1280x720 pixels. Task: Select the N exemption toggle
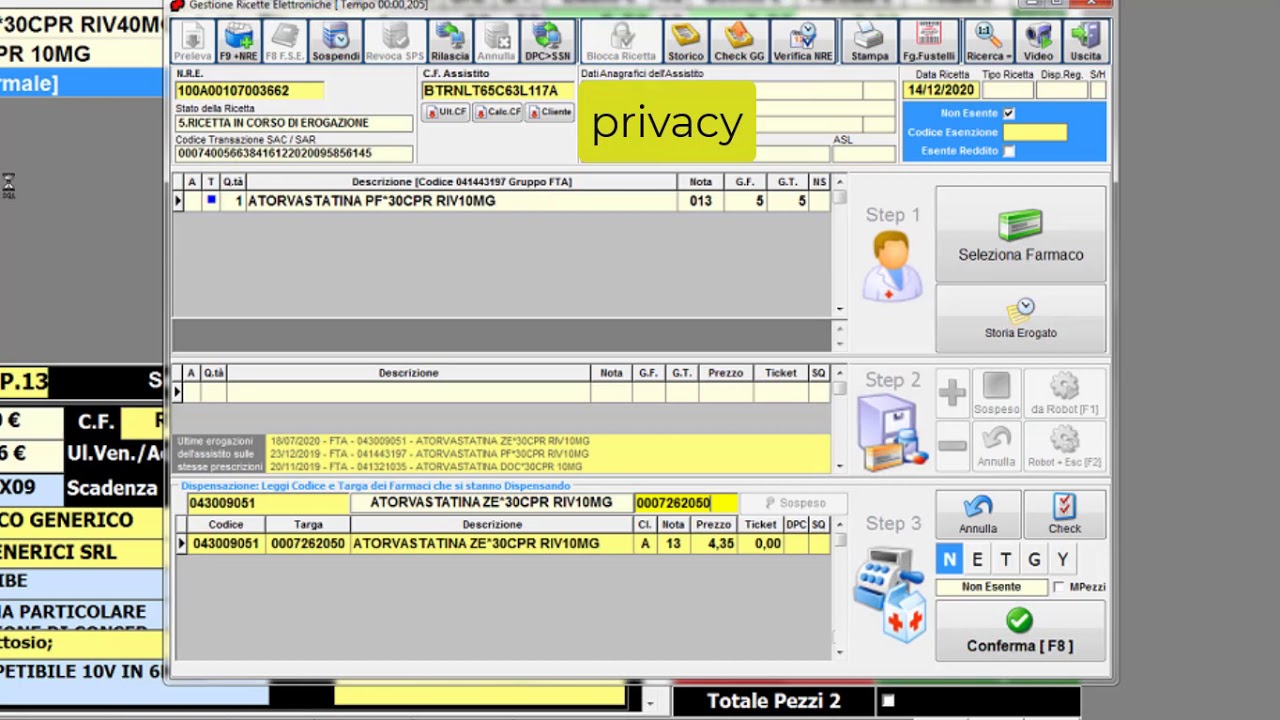949,560
